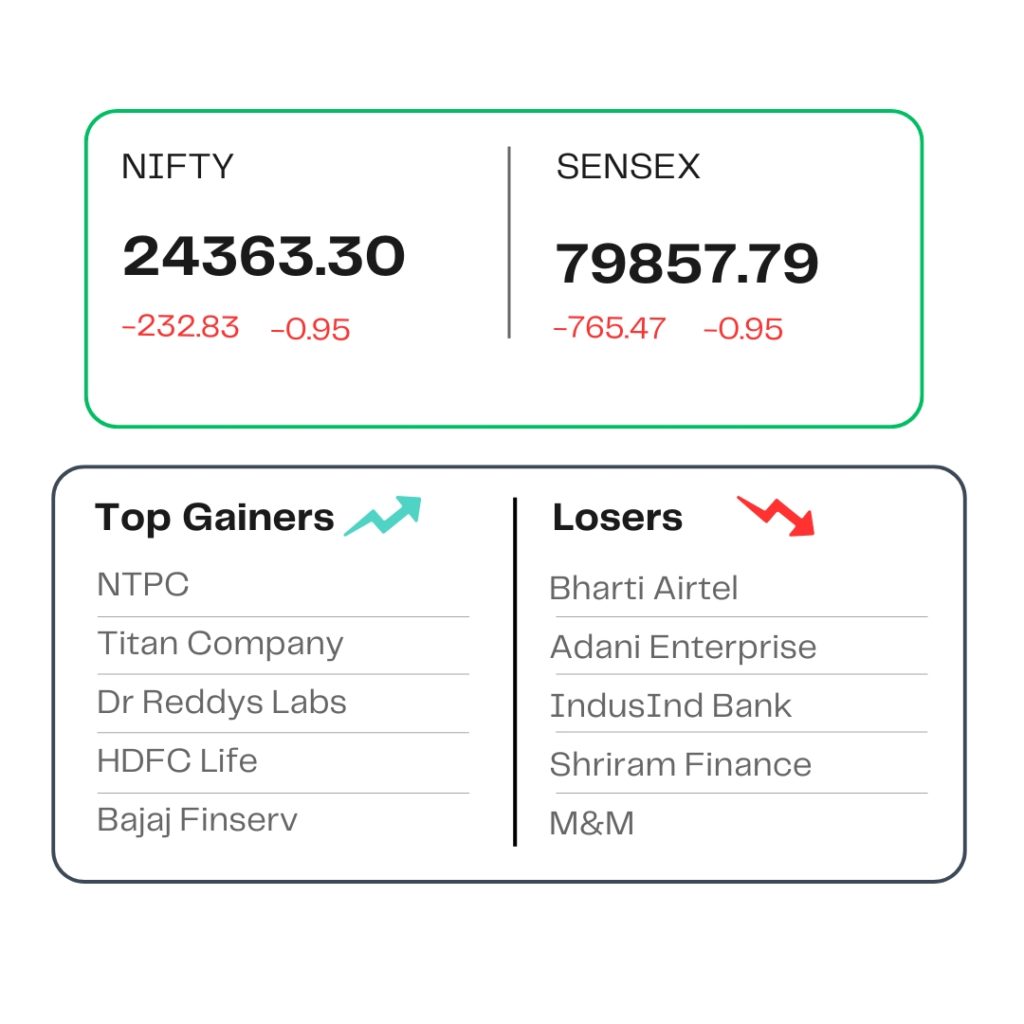
Task: Select Adani Enterprise loser entry
Action: [683, 647]
